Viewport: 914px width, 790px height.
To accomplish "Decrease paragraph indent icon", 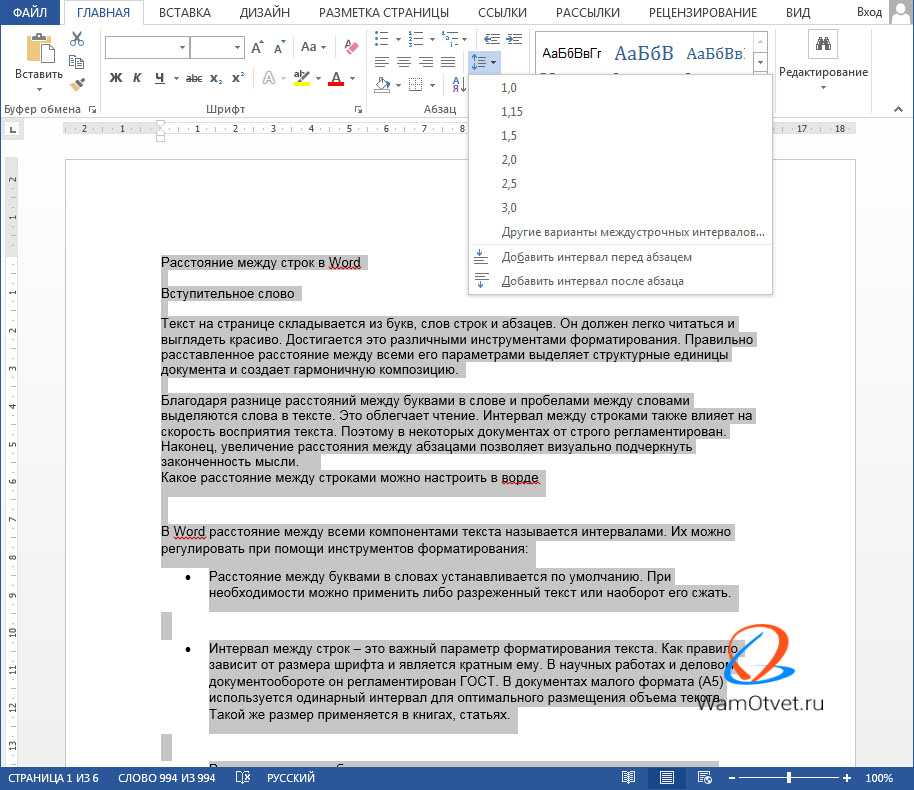I will [x=491, y=39].
